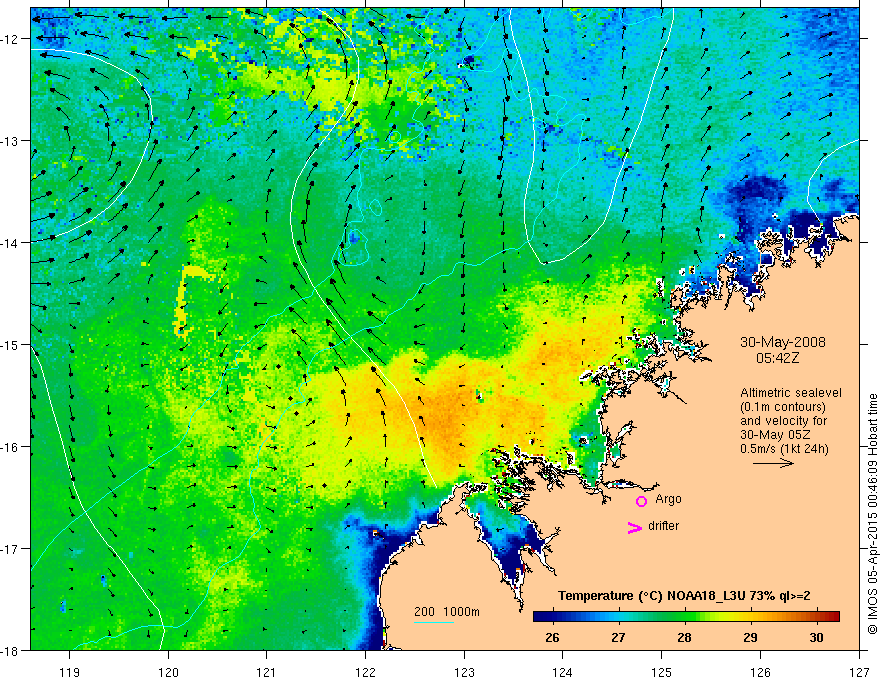Click the longitude axis label '120'
The width and height of the screenshot is (880, 680).
point(168,672)
